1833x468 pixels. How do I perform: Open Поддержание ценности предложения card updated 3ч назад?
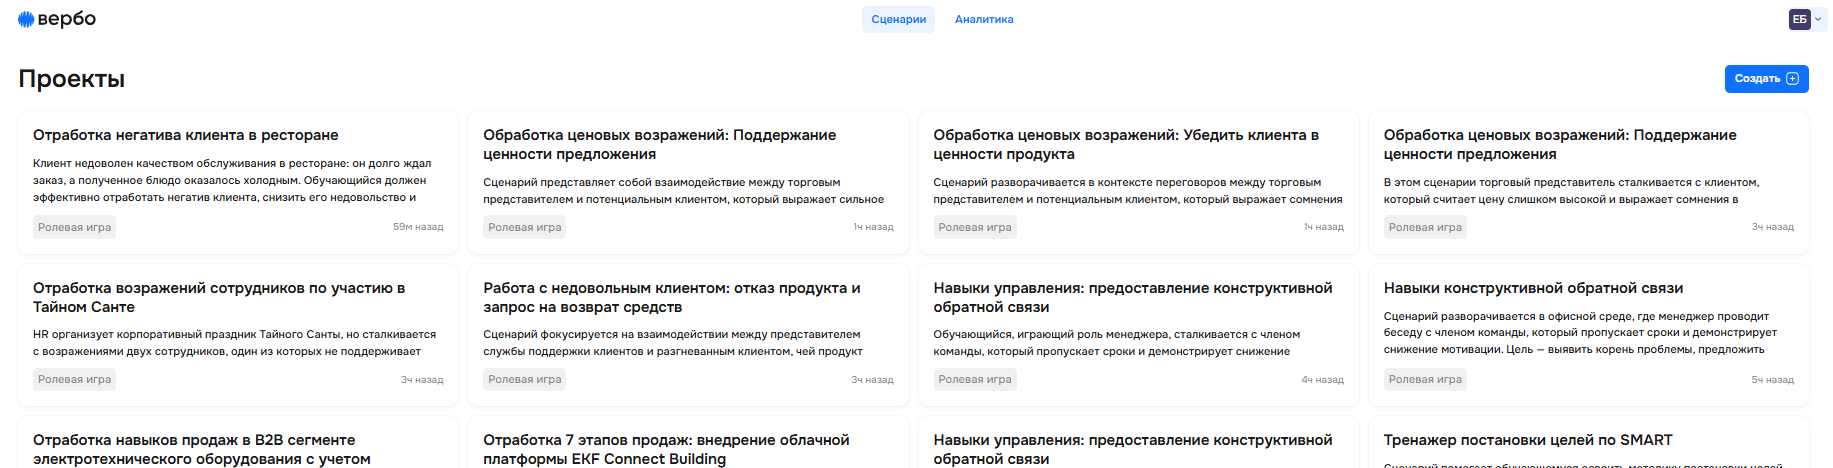[x=1559, y=144]
